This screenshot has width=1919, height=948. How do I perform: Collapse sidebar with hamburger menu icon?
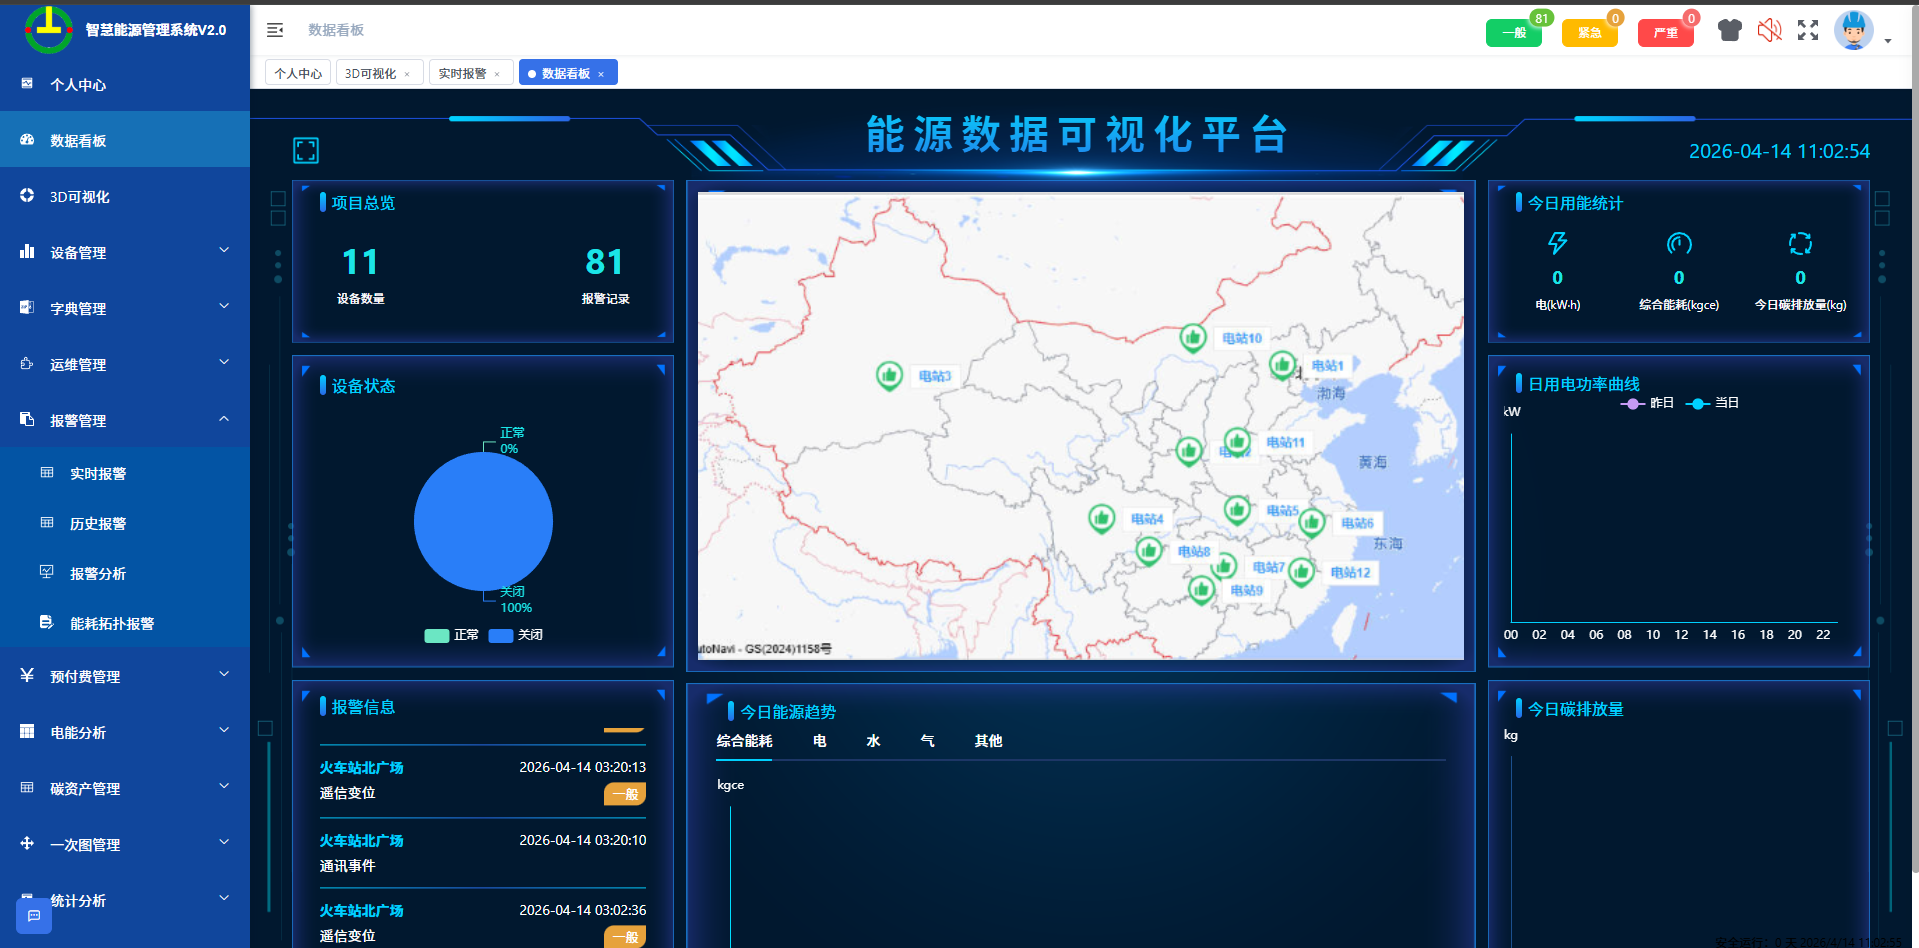pos(275,30)
